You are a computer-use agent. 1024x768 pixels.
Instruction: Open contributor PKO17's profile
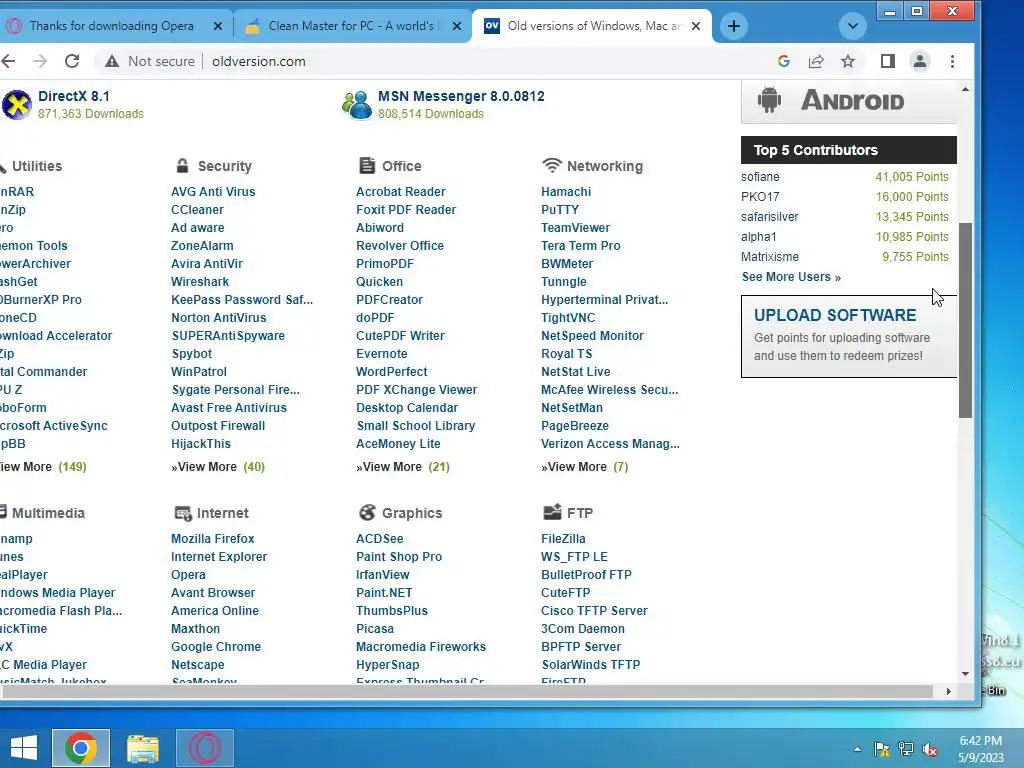[x=760, y=197]
